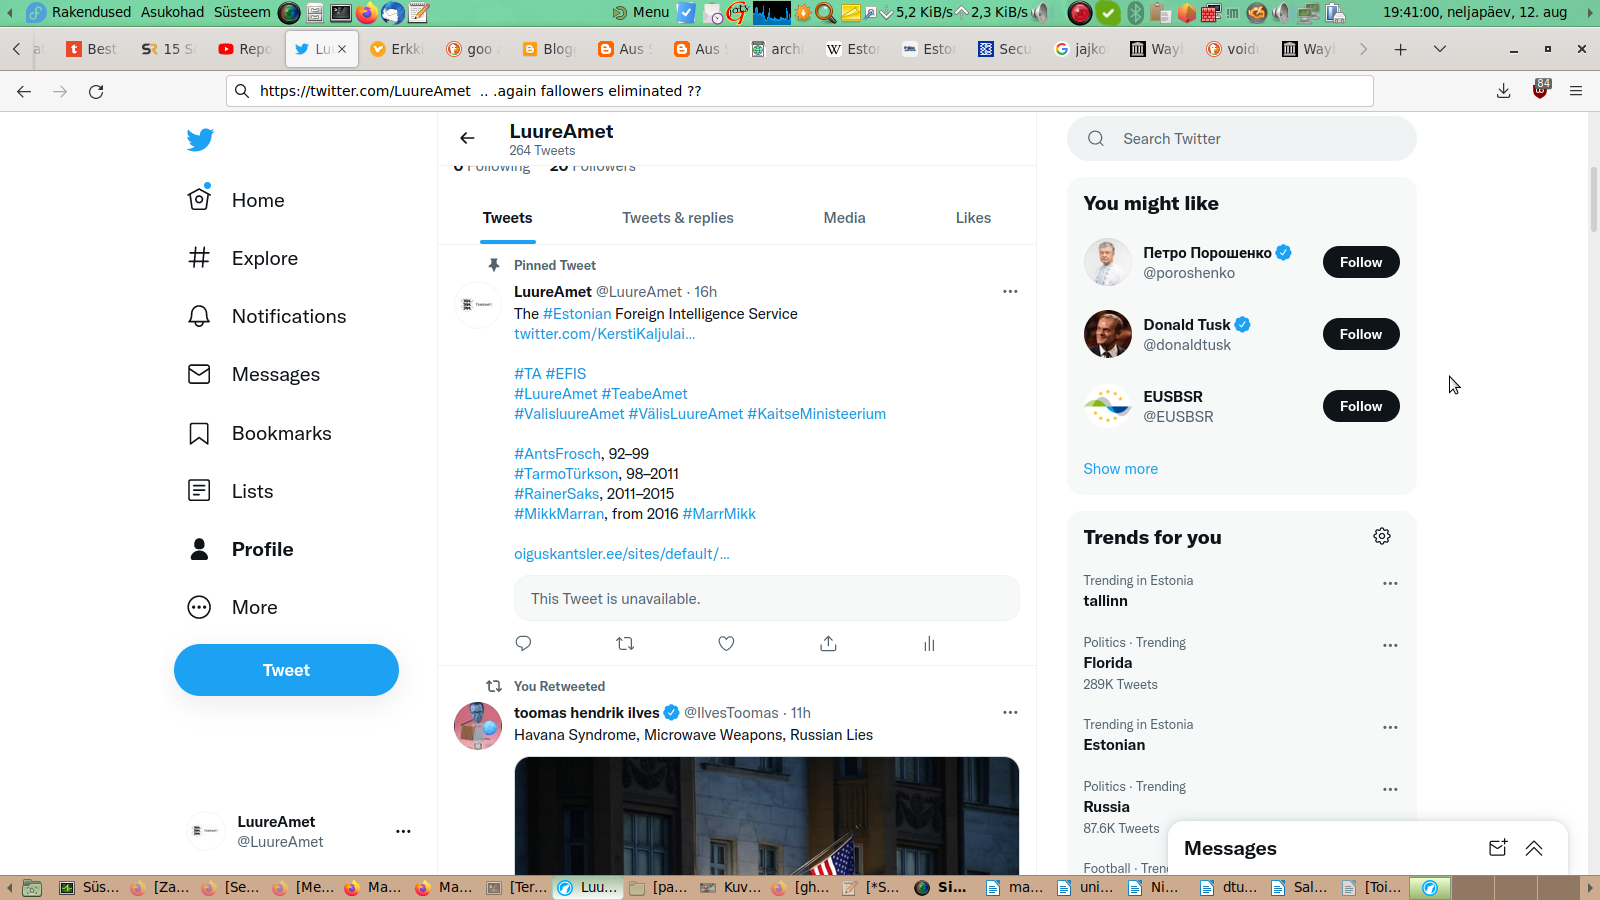Switch to Tweets & replies tab
Image resolution: width=1600 pixels, height=900 pixels.
[678, 218]
